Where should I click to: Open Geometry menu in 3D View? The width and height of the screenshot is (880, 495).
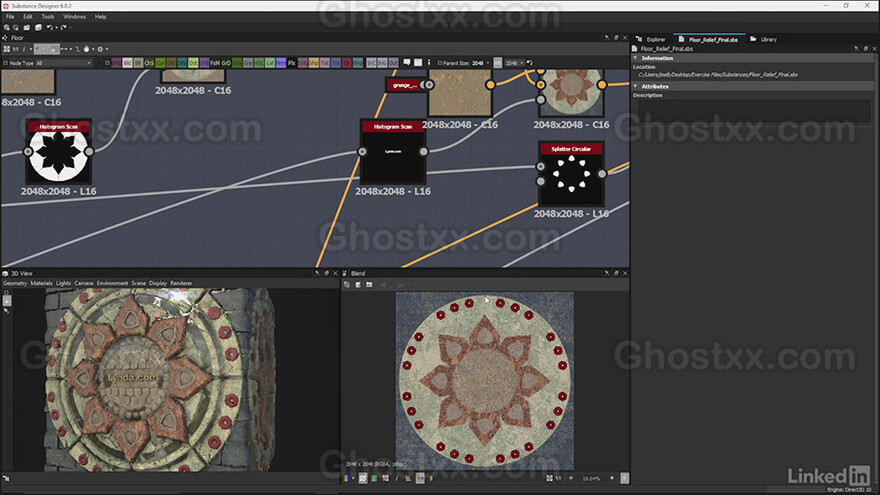(x=15, y=283)
